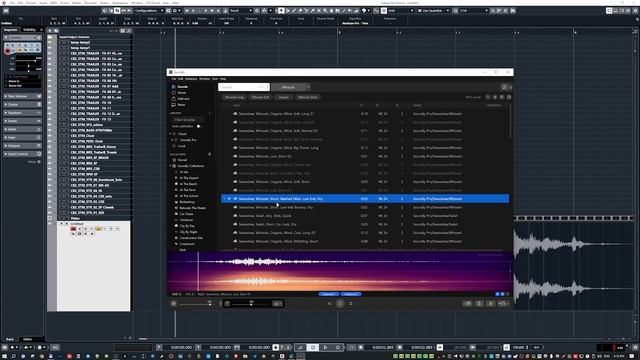Screen dimensions: 640x360
Task: Open the Help menu in Soundly
Action: [223, 79]
